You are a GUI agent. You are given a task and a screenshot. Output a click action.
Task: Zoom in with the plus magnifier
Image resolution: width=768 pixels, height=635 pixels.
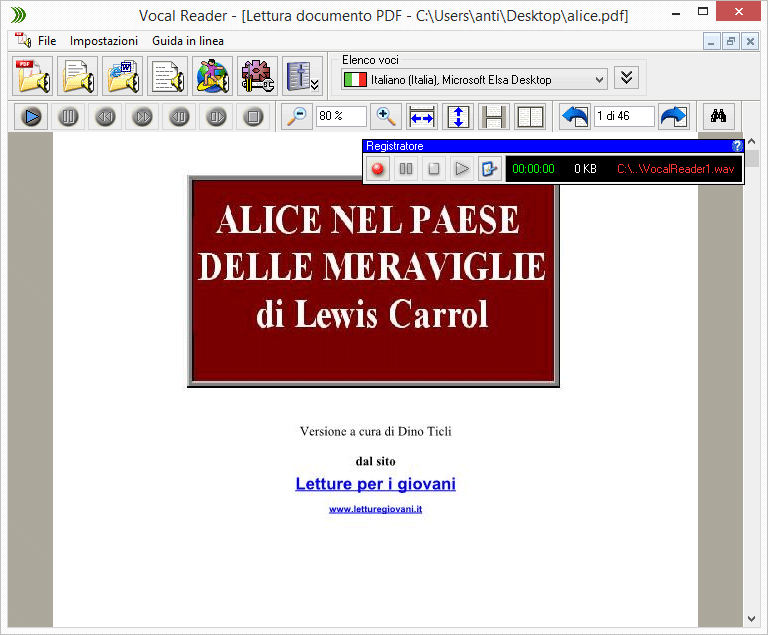[386, 117]
